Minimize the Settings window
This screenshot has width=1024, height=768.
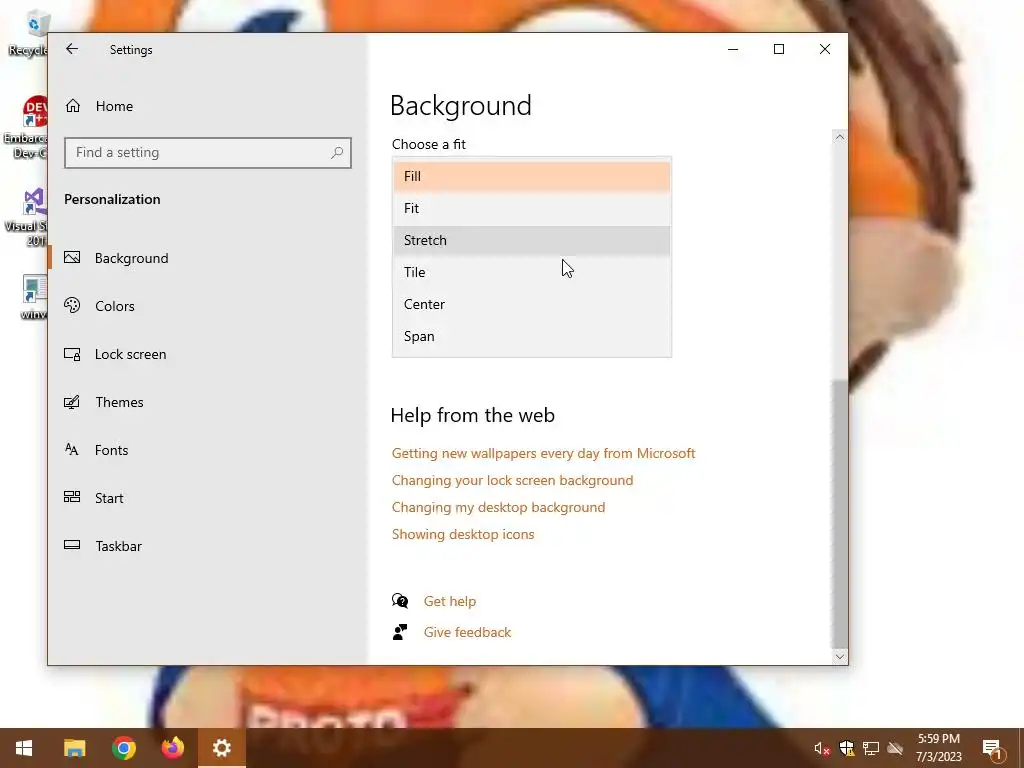click(733, 49)
